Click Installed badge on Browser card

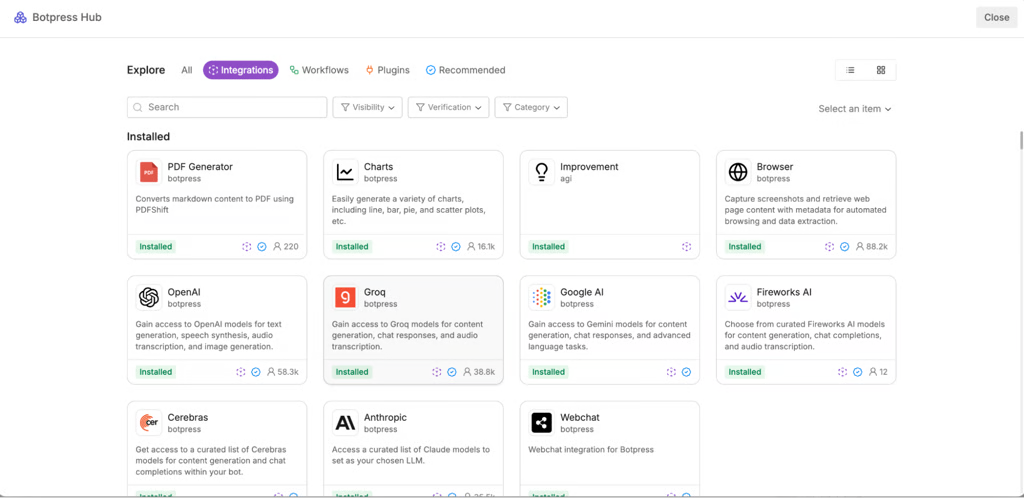point(745,247)
